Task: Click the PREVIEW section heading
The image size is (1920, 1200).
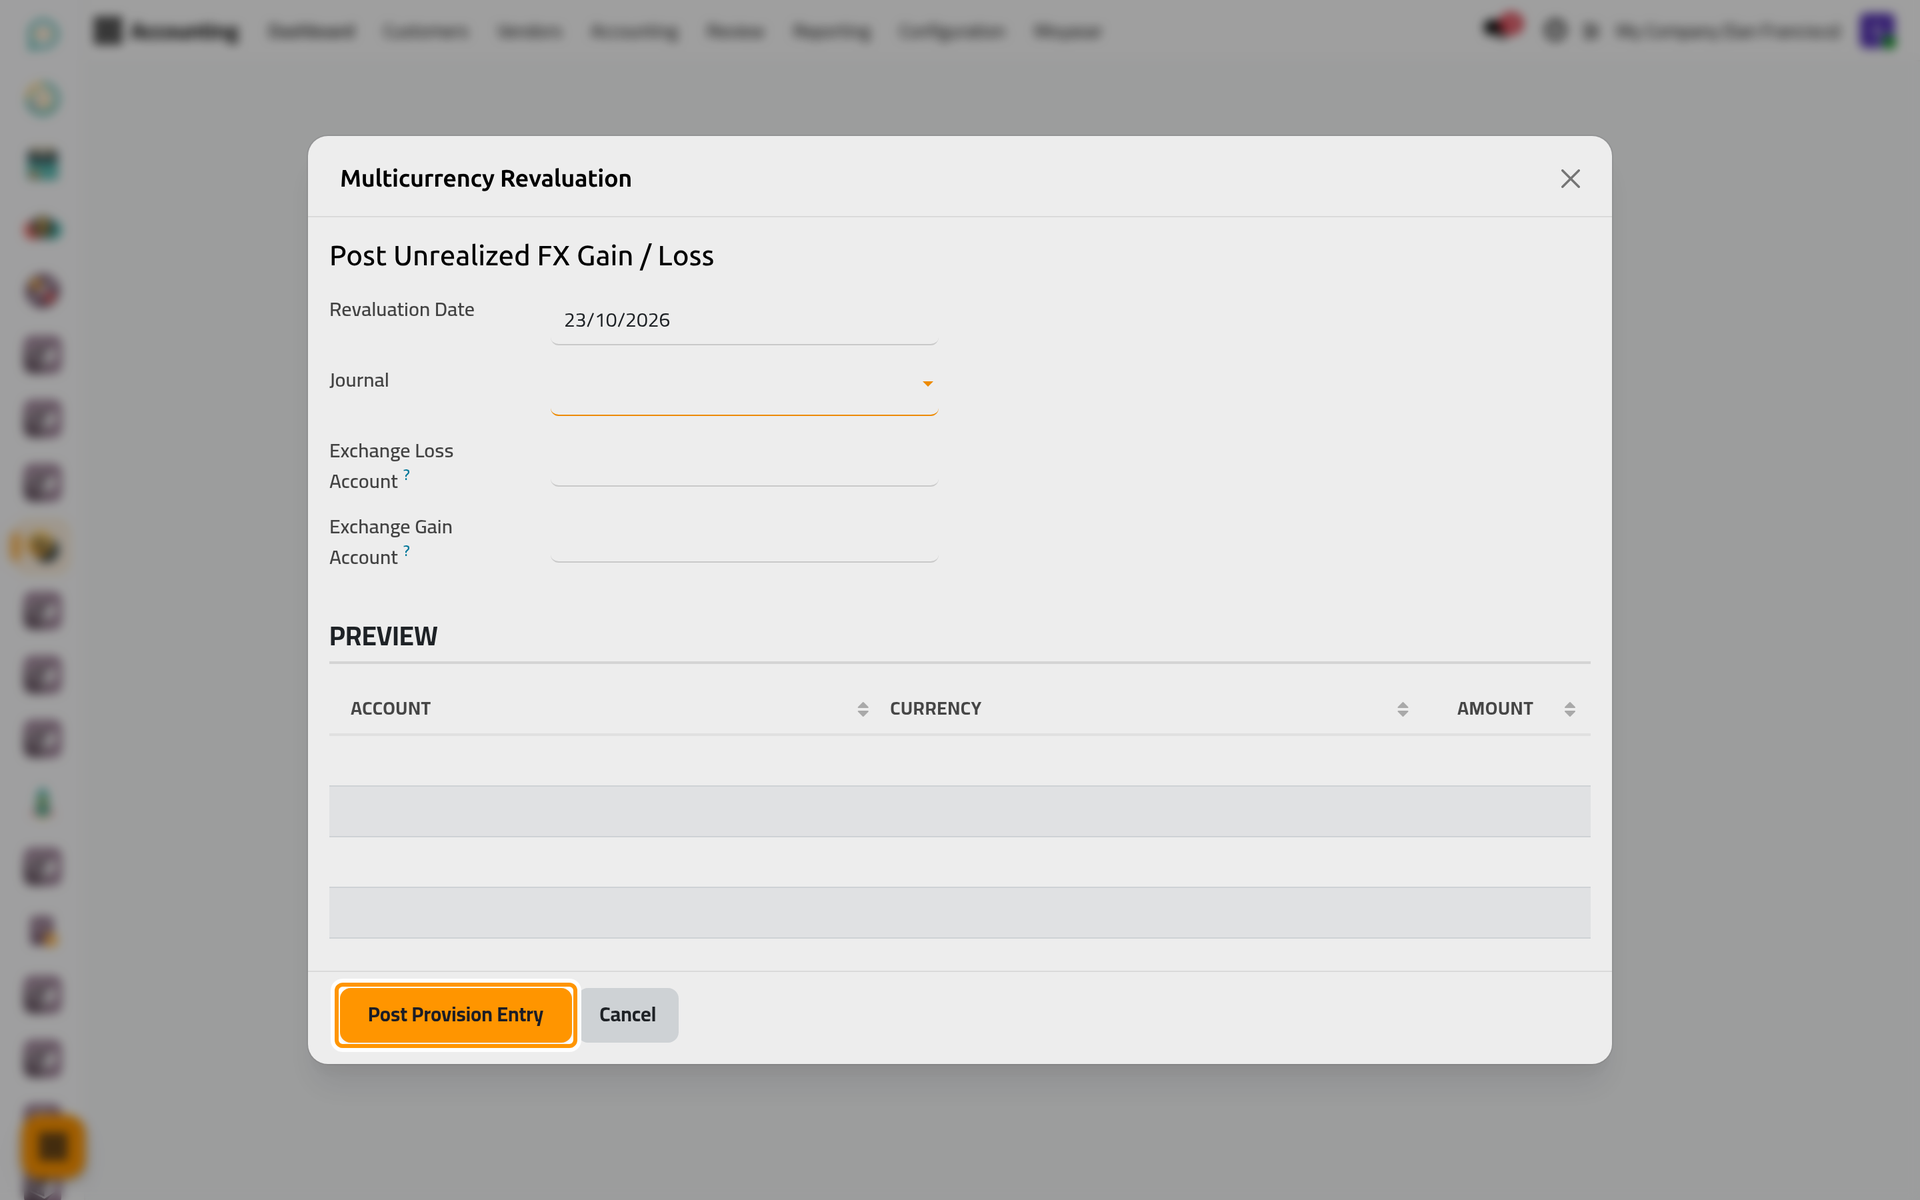Action: pos(383,636)
